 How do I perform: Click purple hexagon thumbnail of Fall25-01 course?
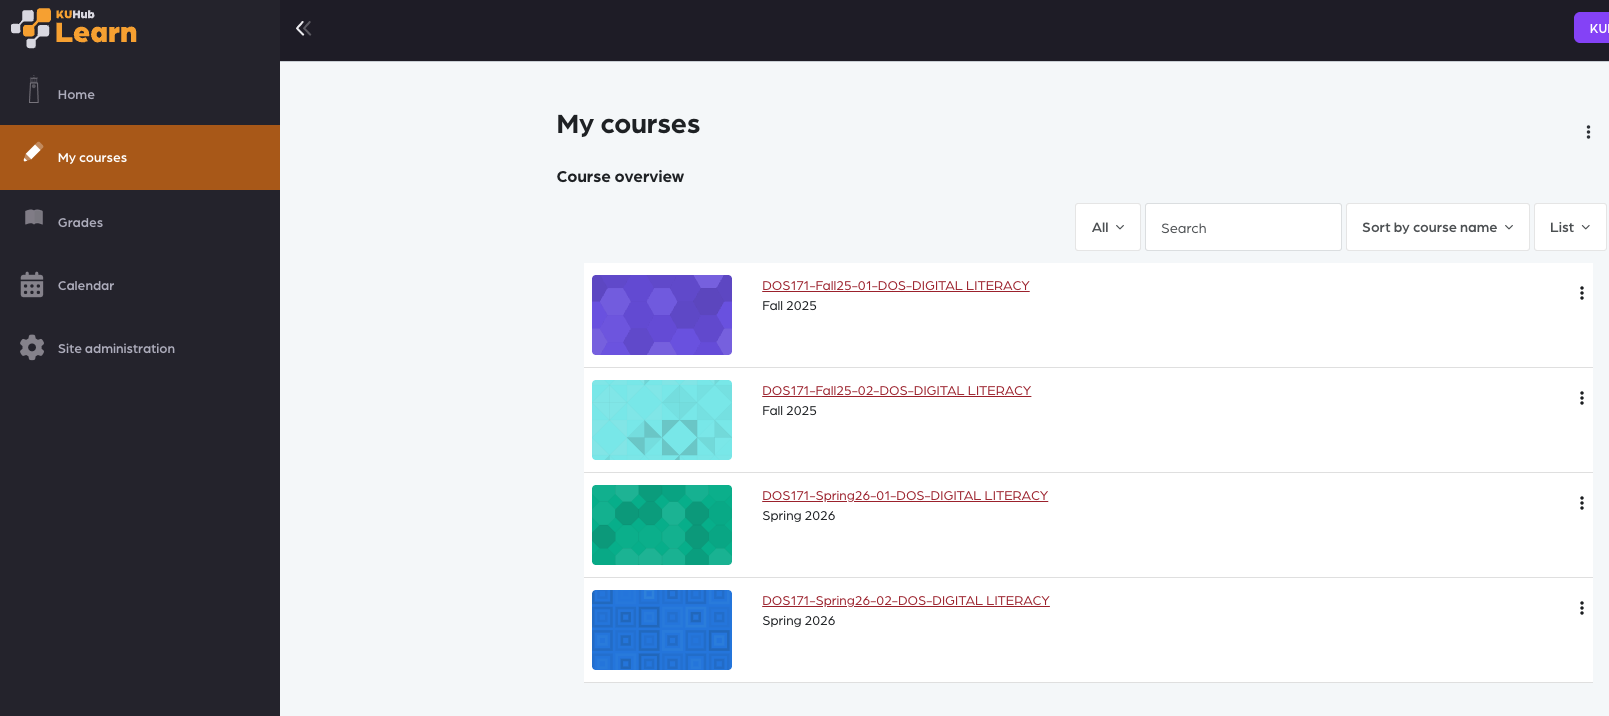[x=662, y=315]
